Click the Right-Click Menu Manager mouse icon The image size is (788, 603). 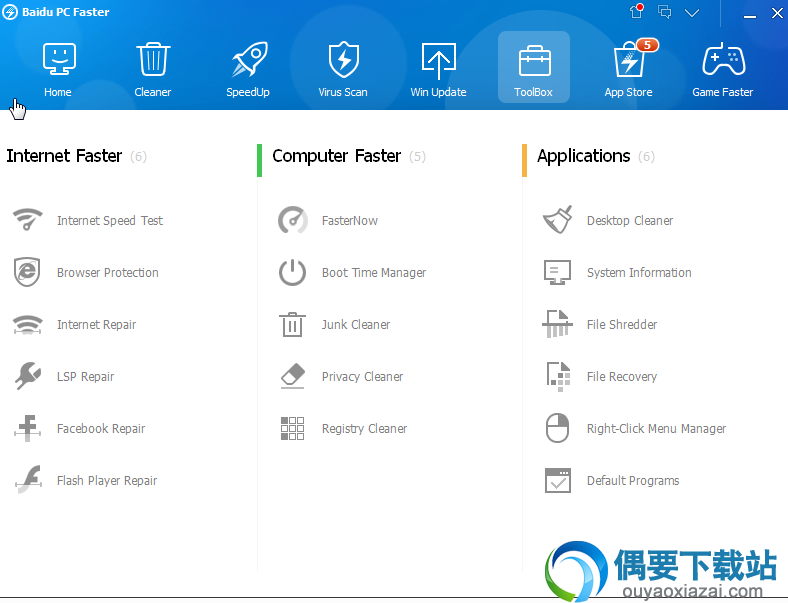pos(557,428)
